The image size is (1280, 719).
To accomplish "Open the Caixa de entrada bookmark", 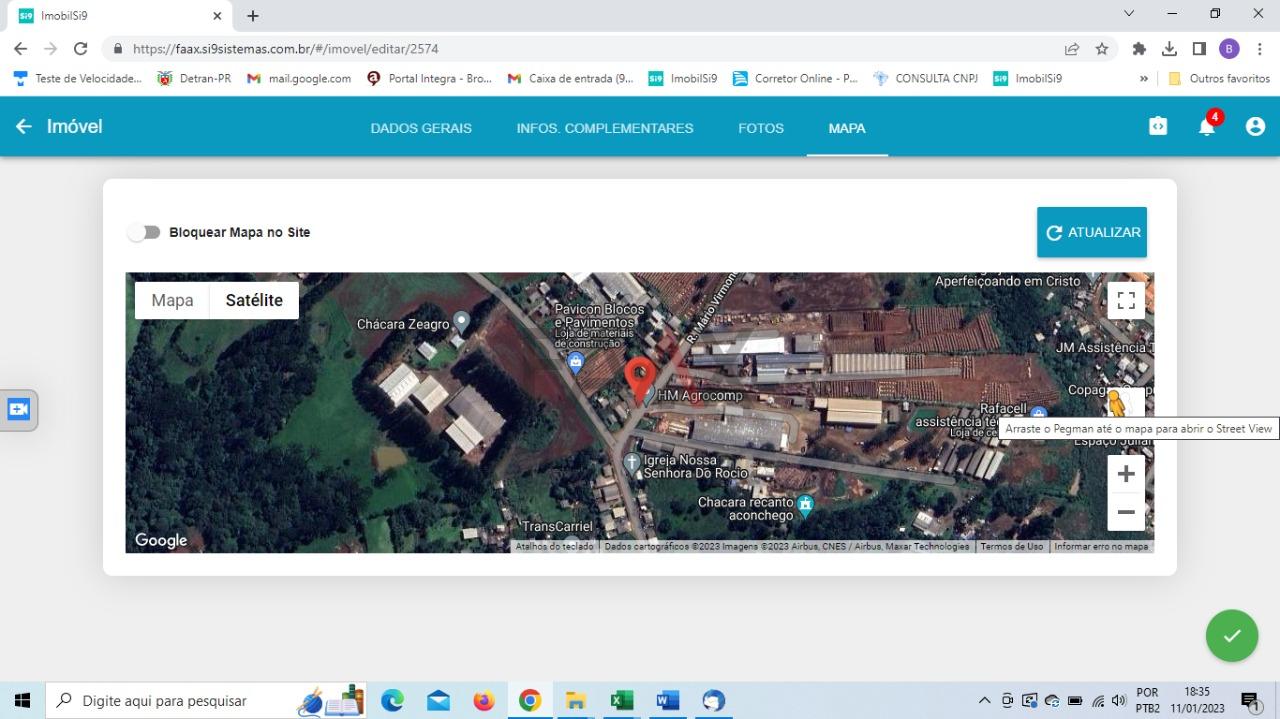I will click(570, 78).
